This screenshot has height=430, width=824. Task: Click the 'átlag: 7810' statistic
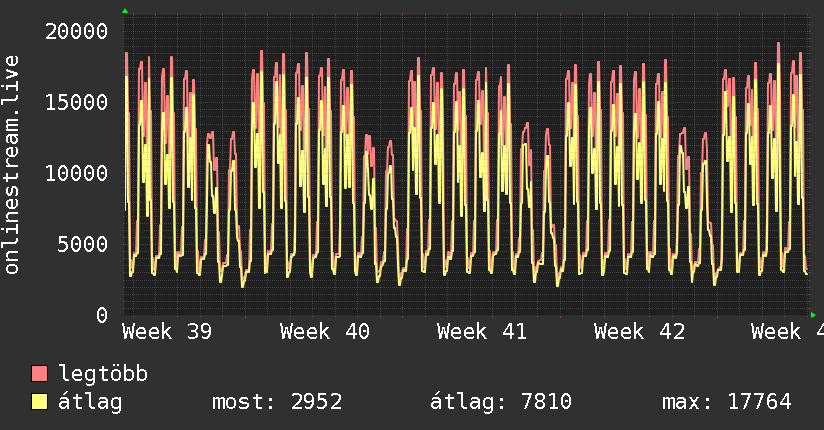click(x=501, y=402)
